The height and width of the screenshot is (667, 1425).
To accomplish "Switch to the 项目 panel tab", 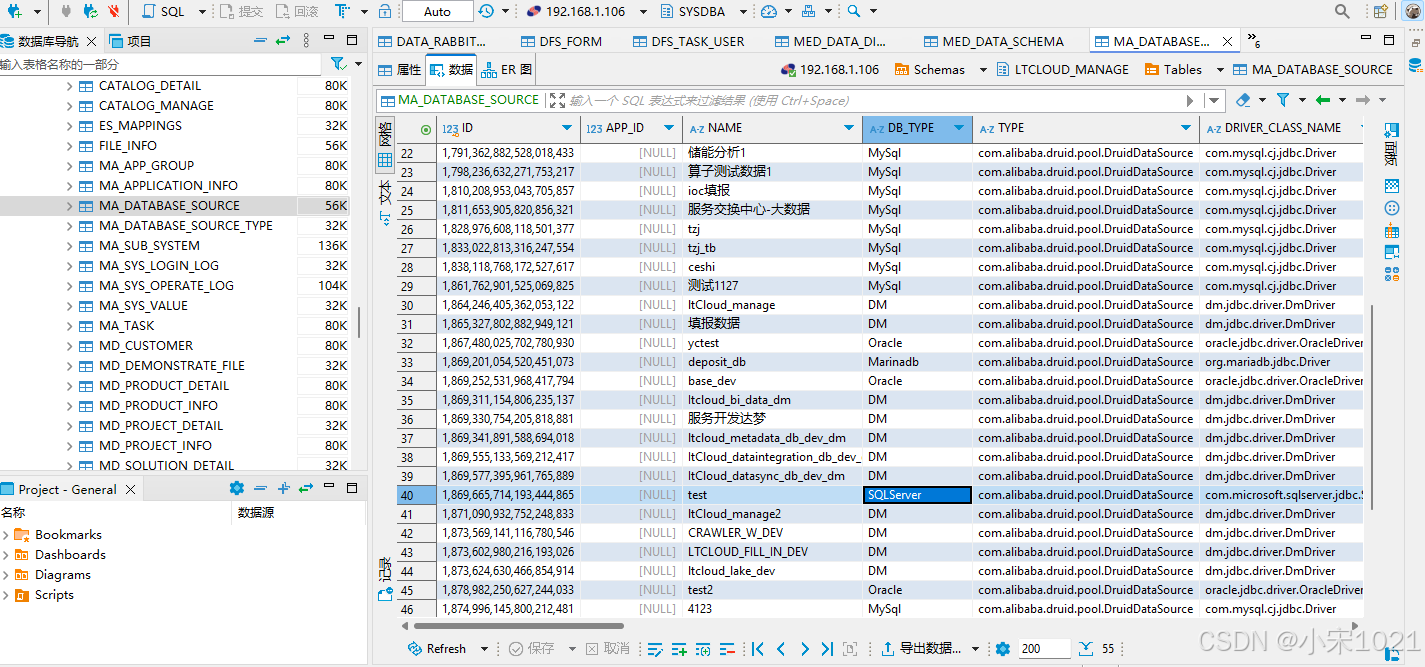I will 130,41.
